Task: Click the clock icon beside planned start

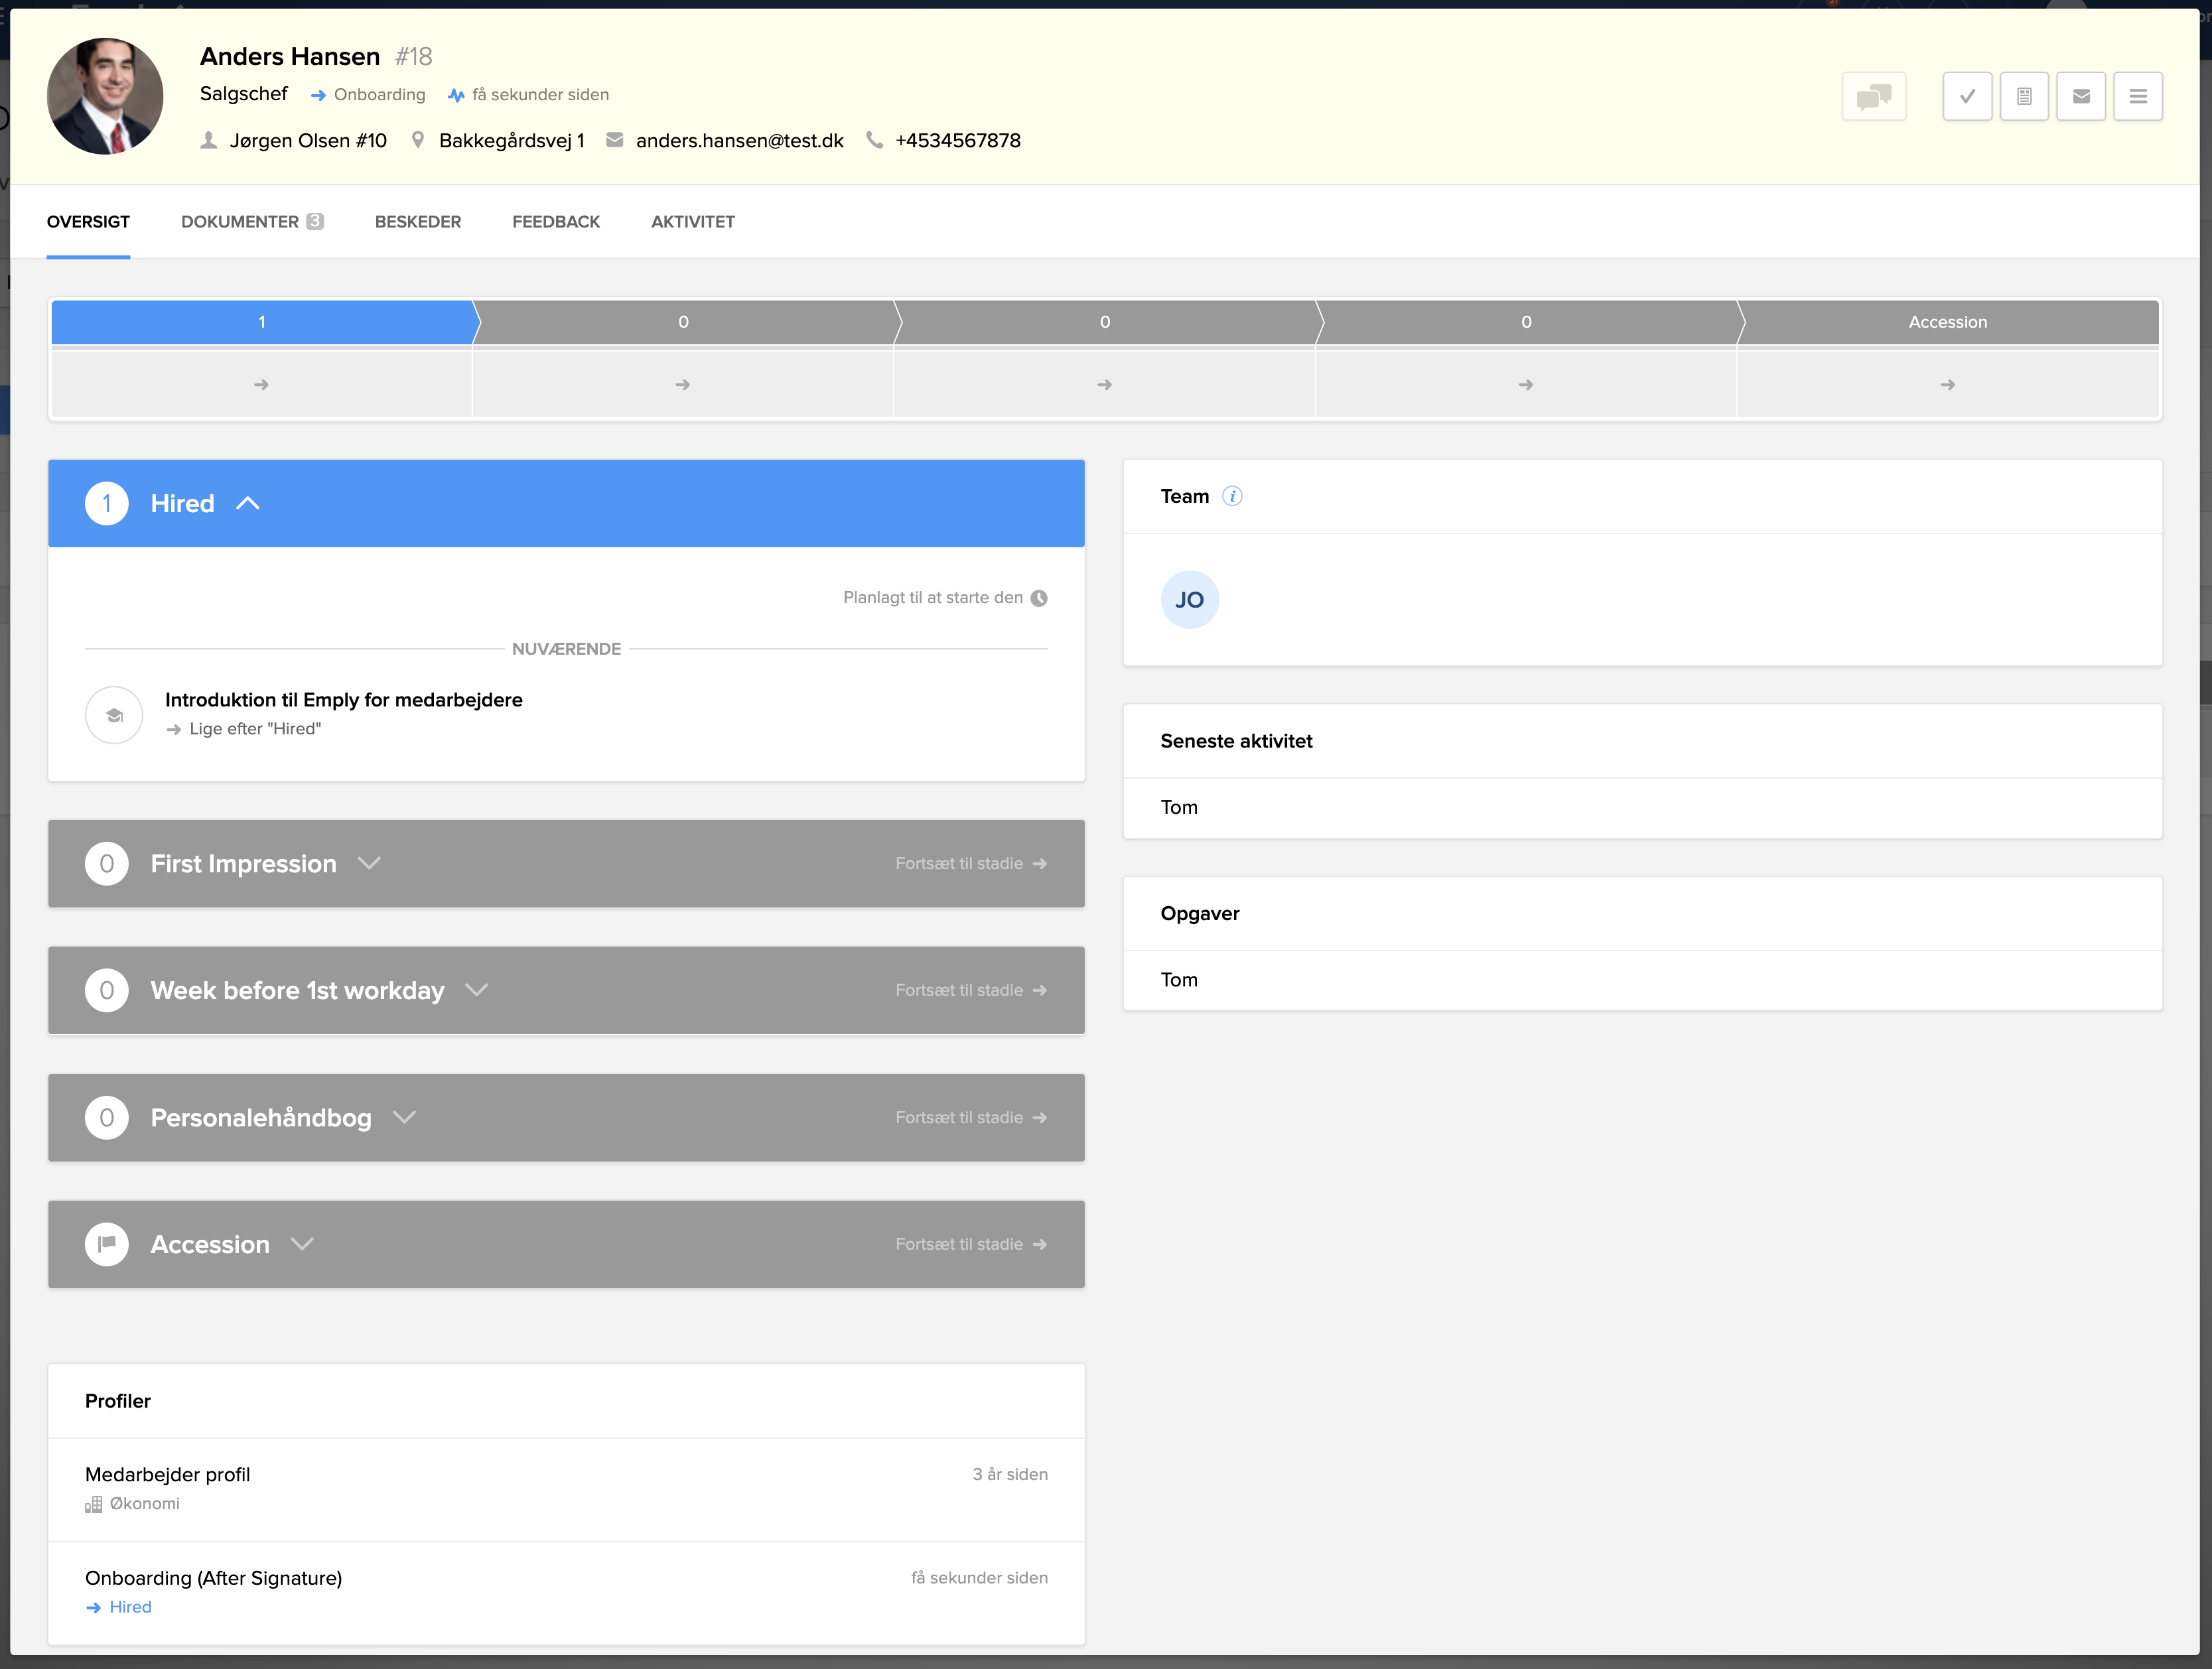Action: tap(1039, 598)
